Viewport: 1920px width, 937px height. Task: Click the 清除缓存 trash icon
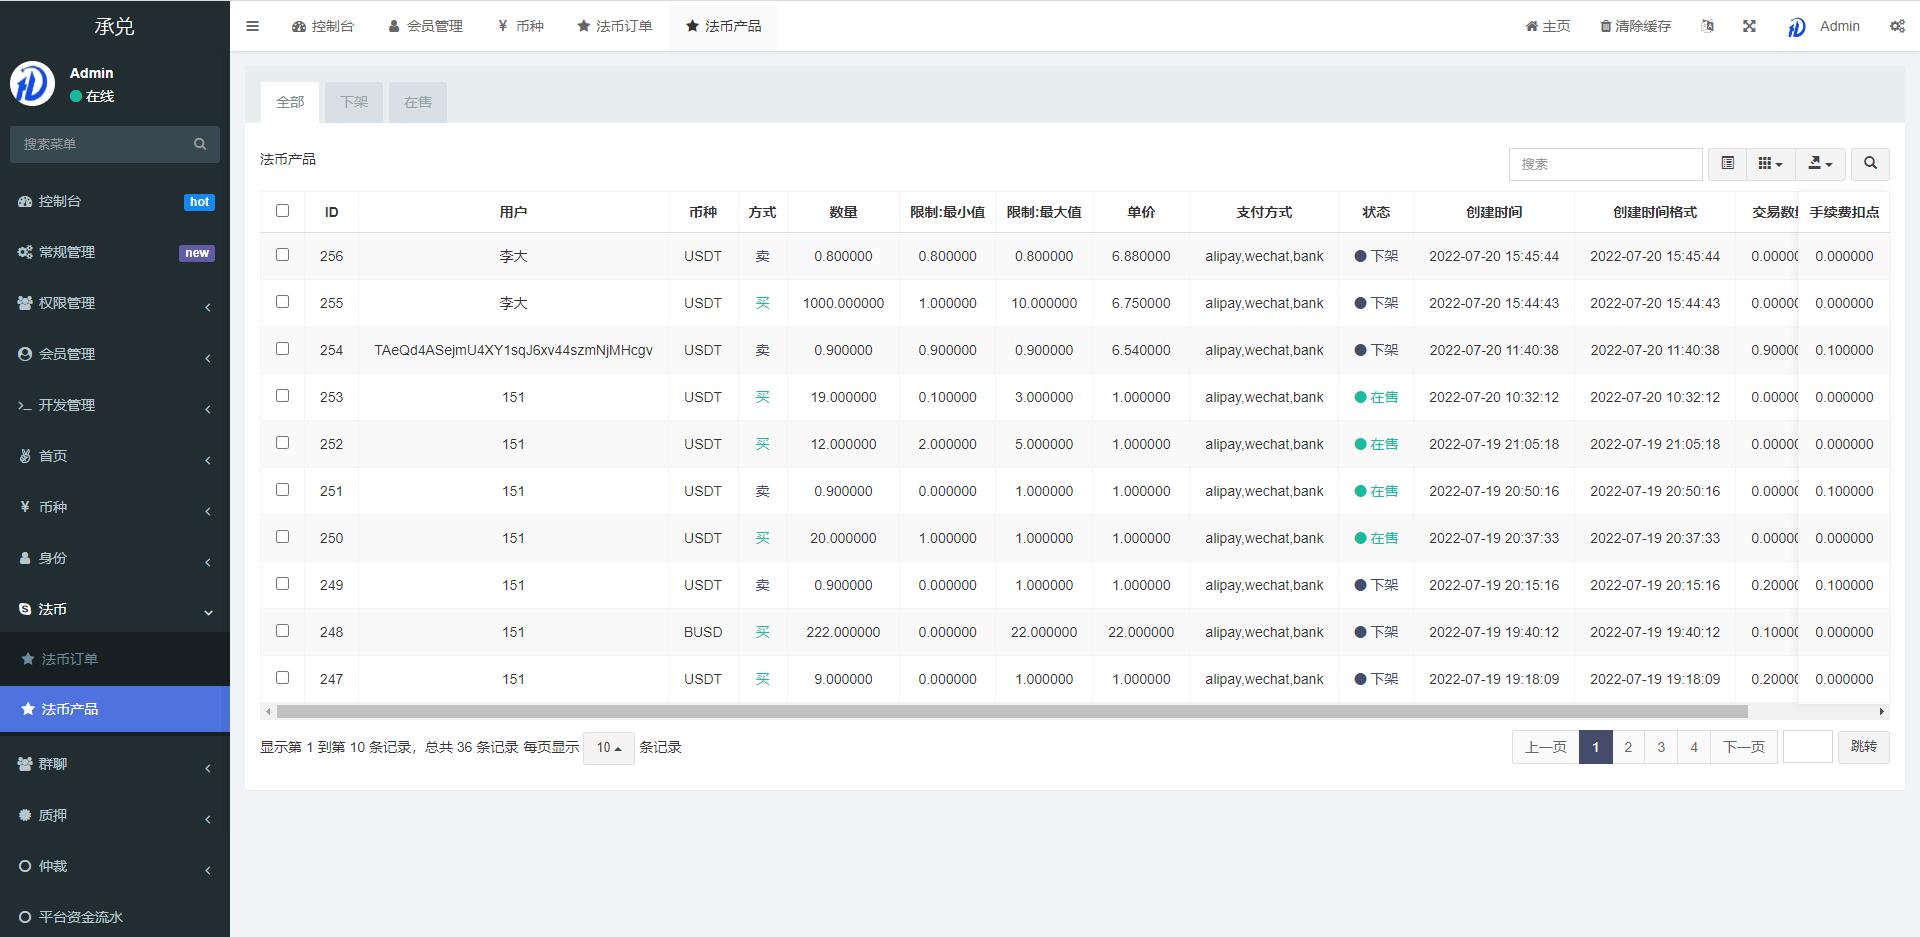point(1605,26)
